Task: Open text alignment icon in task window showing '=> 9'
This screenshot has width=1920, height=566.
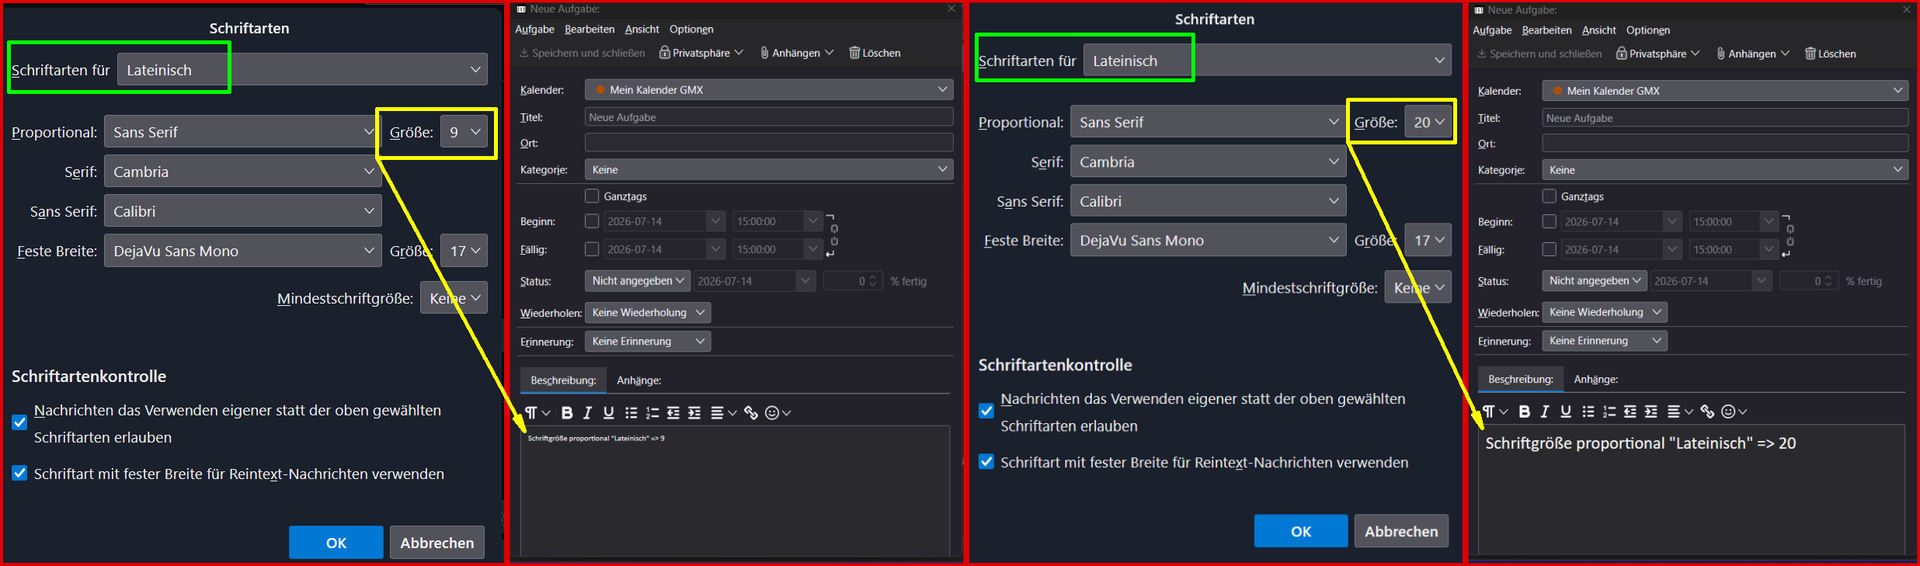Action: [722, 413]
